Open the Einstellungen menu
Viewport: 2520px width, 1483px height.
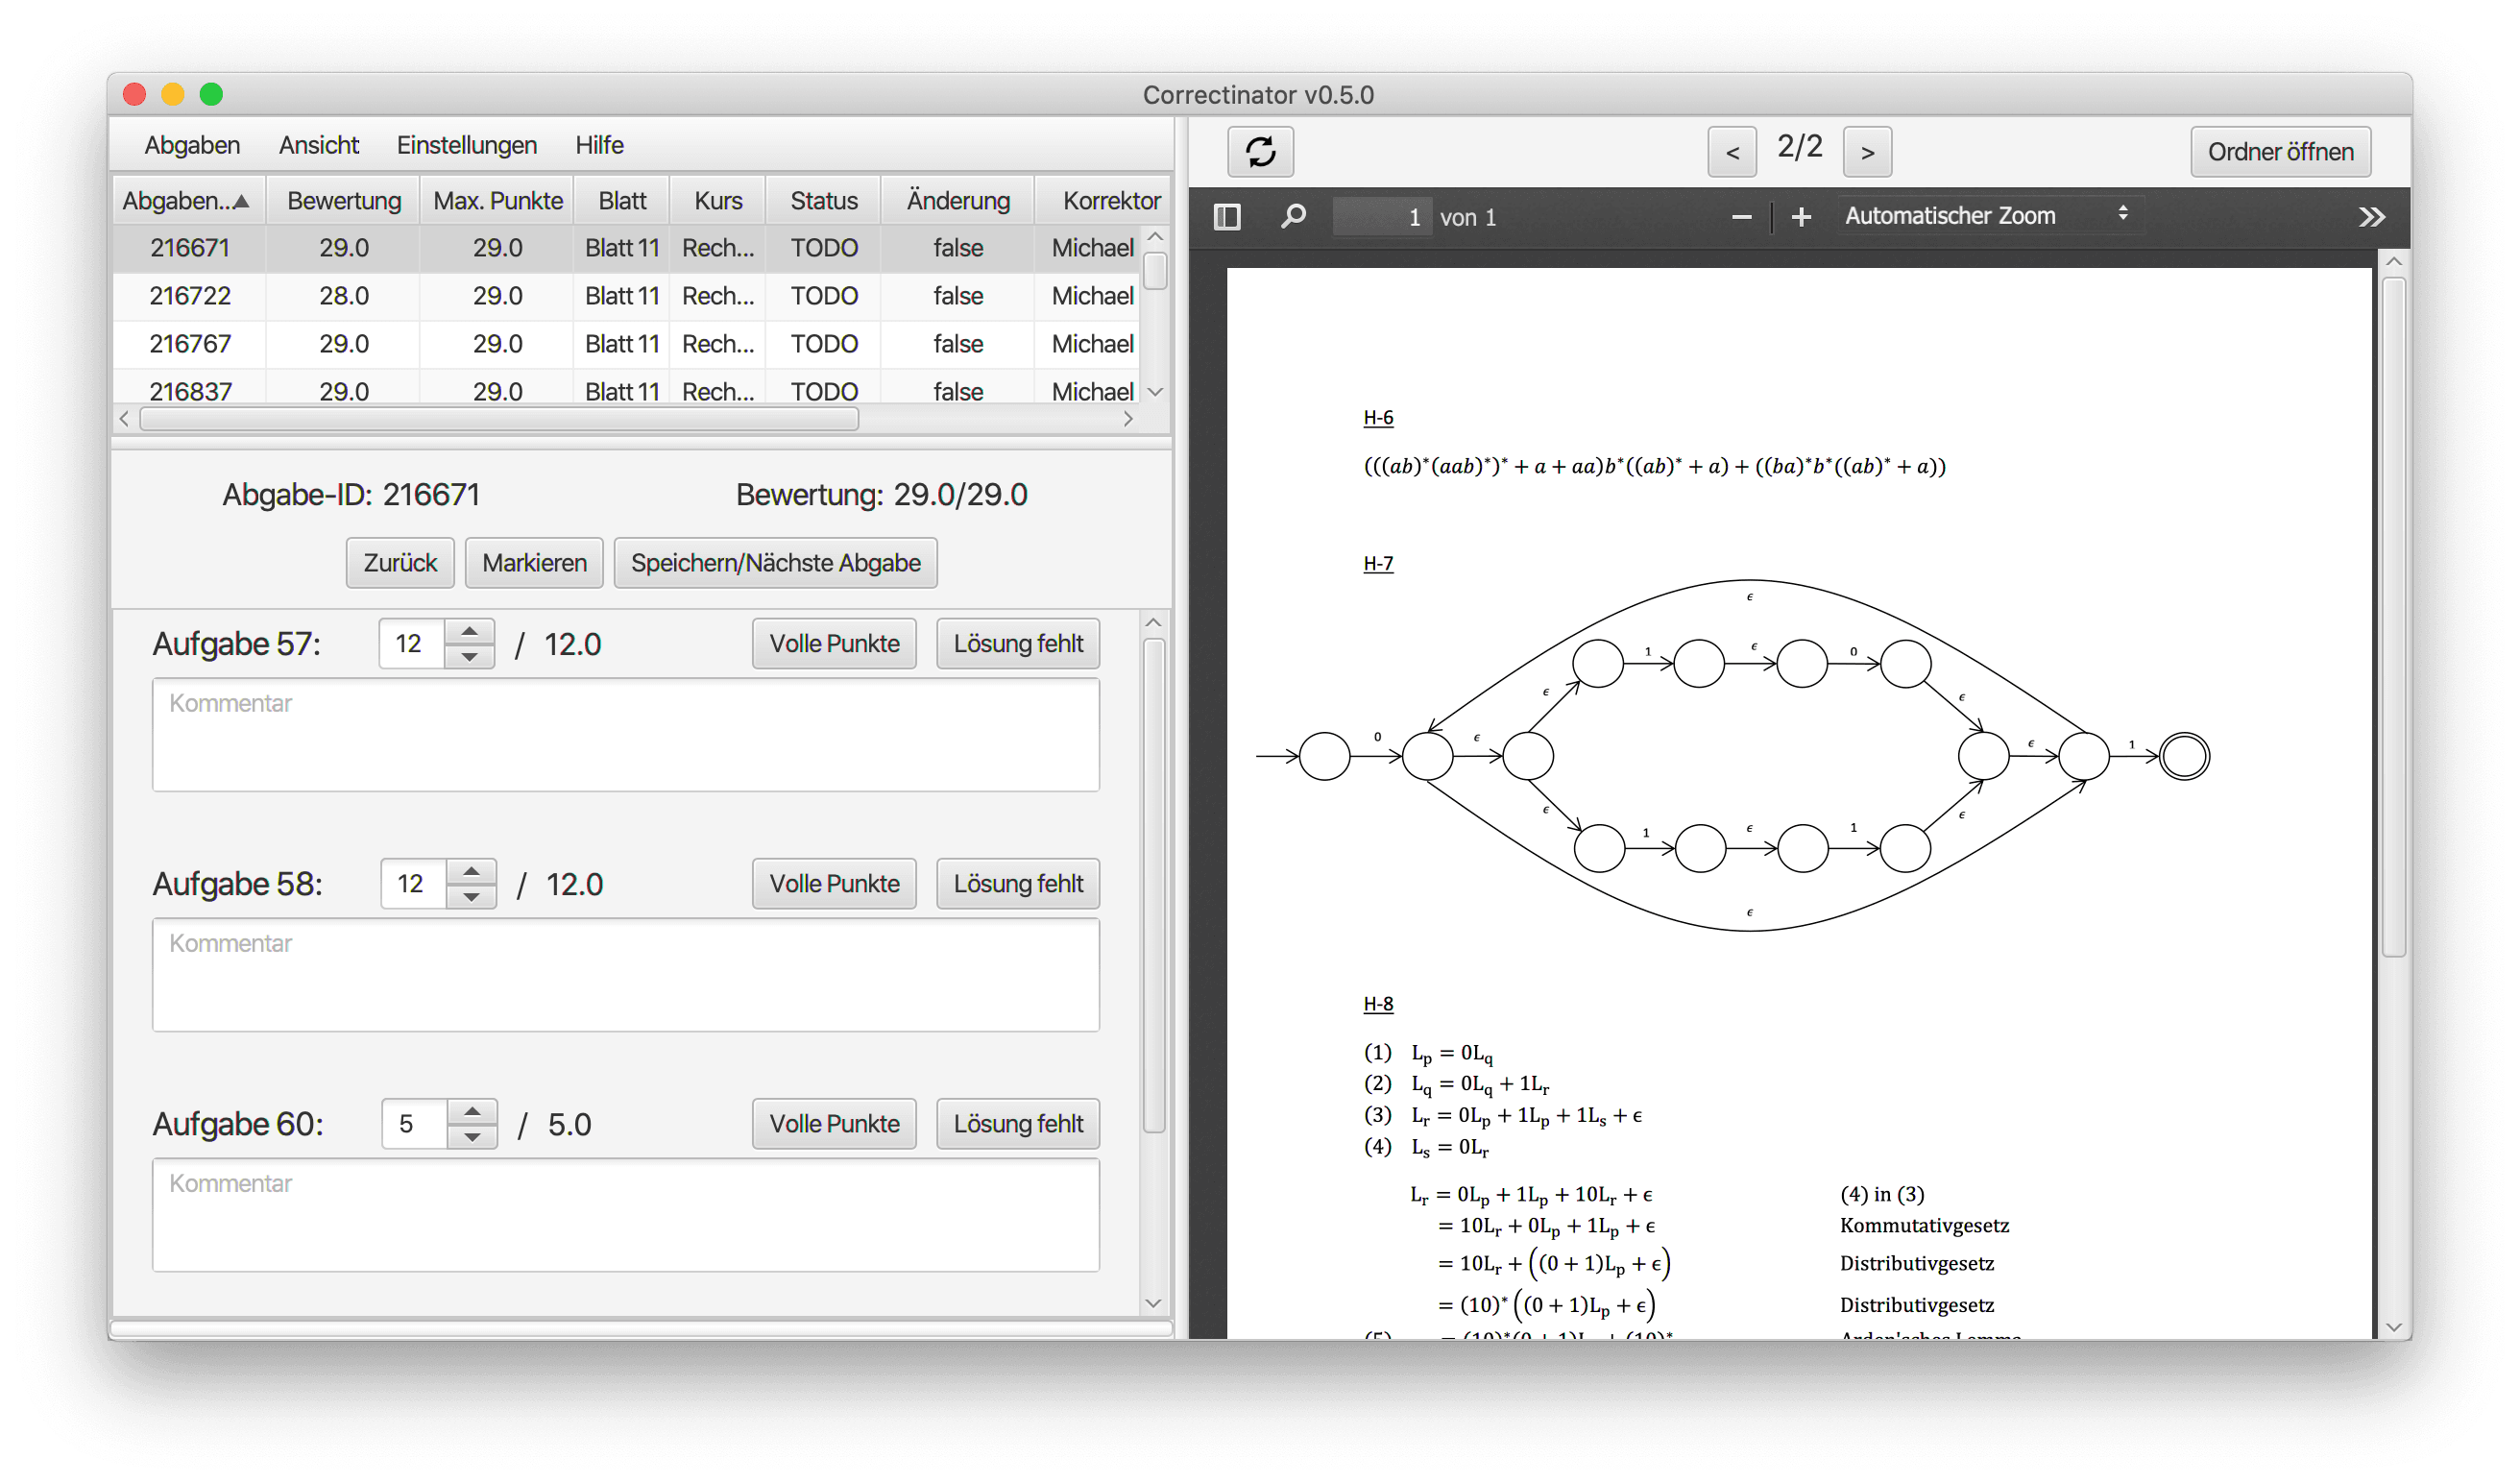click(x=467, y=145)
